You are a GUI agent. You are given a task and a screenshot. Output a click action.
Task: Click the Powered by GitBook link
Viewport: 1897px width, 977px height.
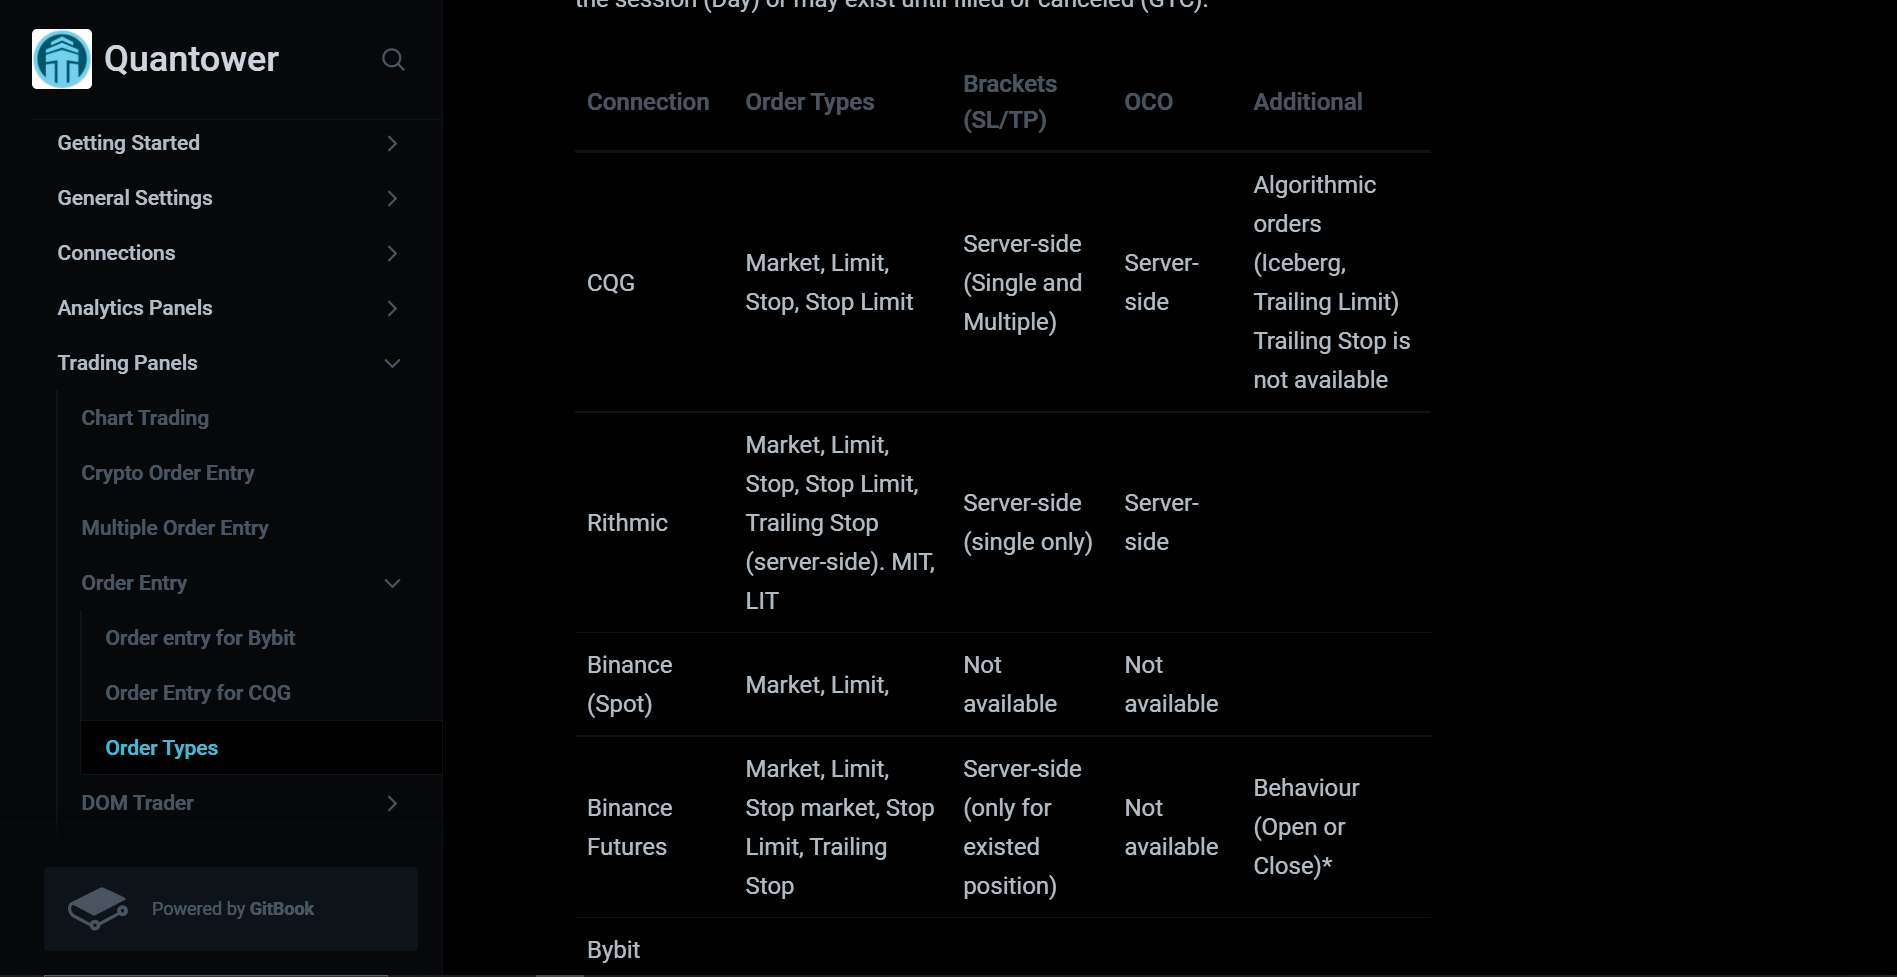point(231,909)
